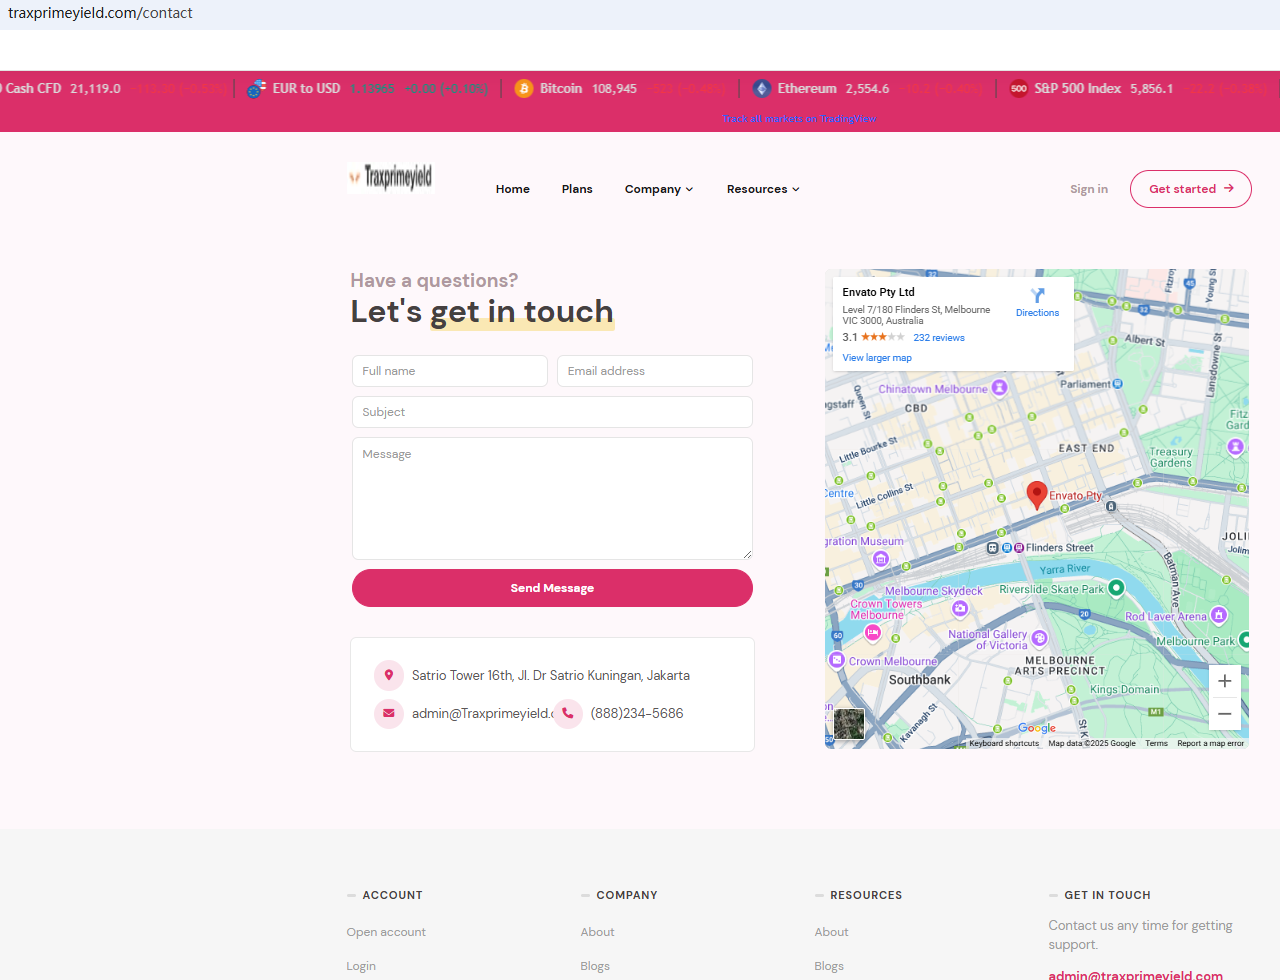This screenshot has height=980, width=1280.
Task: Click the location pin icon beside address
Action: pos(388,676)
